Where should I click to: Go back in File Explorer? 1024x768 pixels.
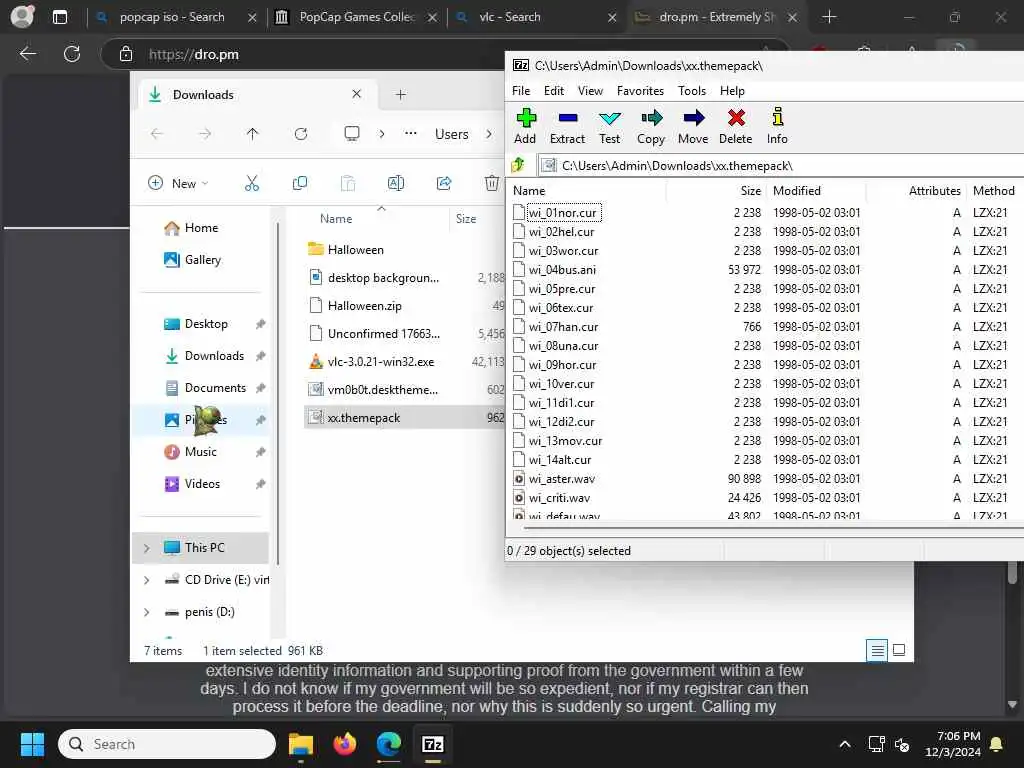coord(157,134)
